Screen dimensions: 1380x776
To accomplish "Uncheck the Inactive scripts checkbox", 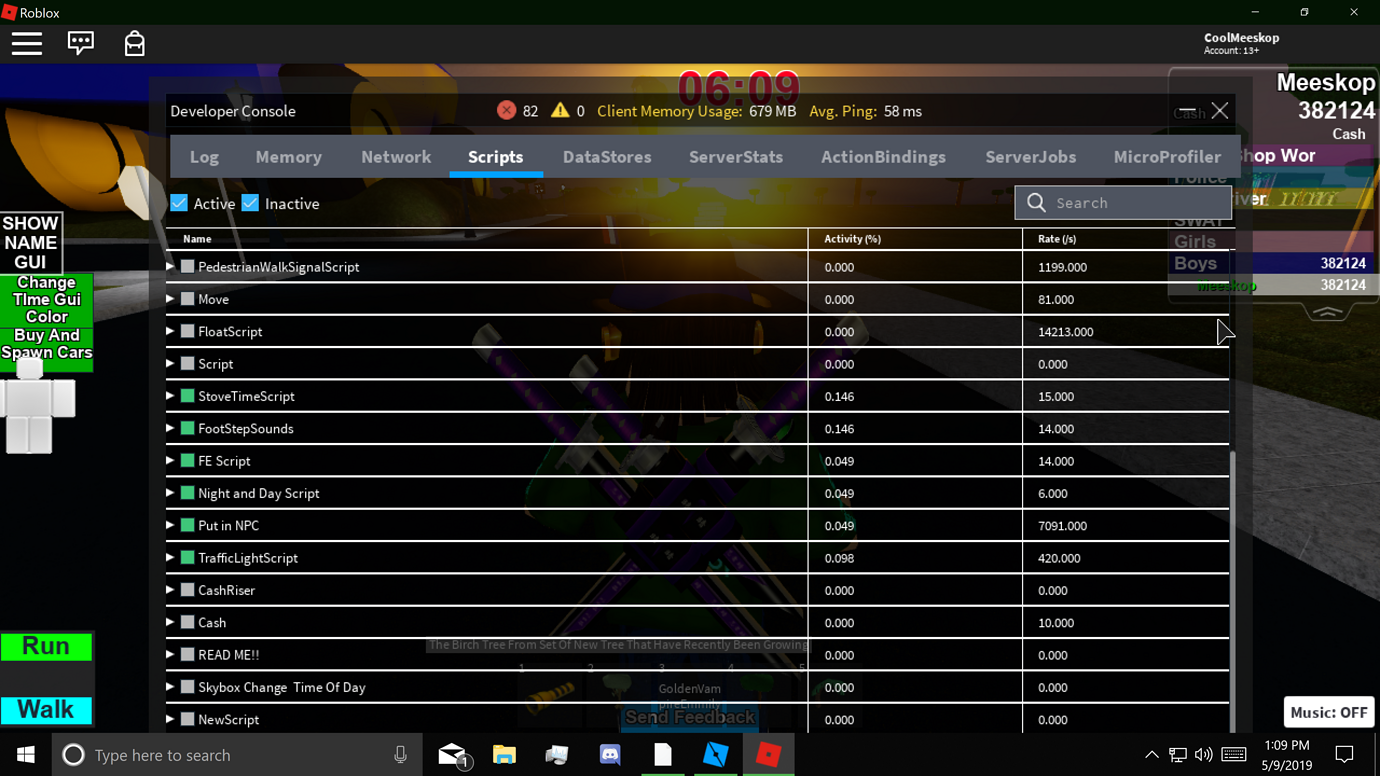I will coord(250,203).
